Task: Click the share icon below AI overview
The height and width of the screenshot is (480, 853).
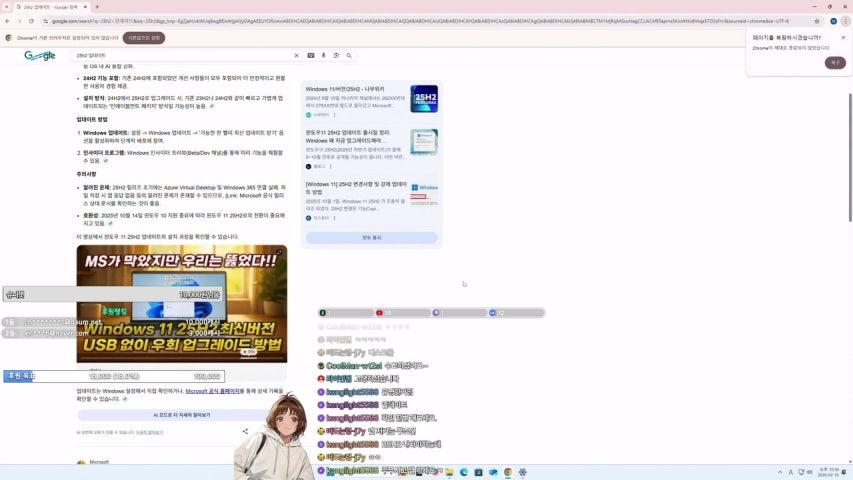Action: [245, 431]
